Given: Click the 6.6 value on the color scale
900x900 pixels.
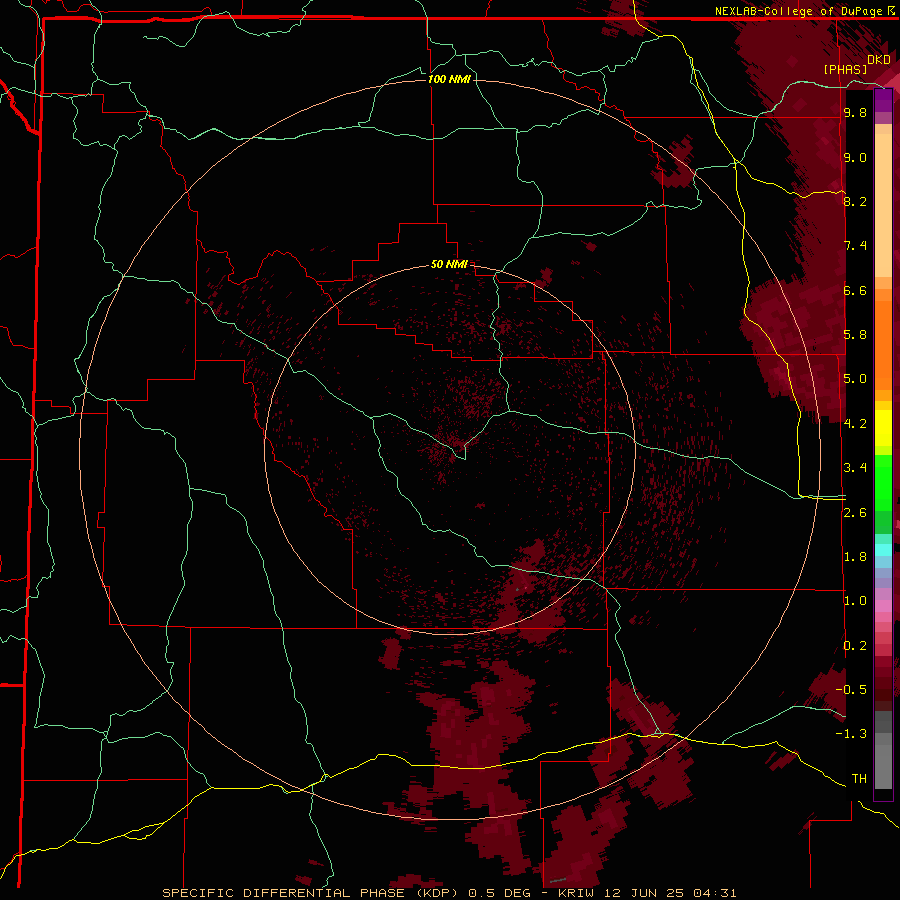Looking at the screenshot, I should 855,290.
